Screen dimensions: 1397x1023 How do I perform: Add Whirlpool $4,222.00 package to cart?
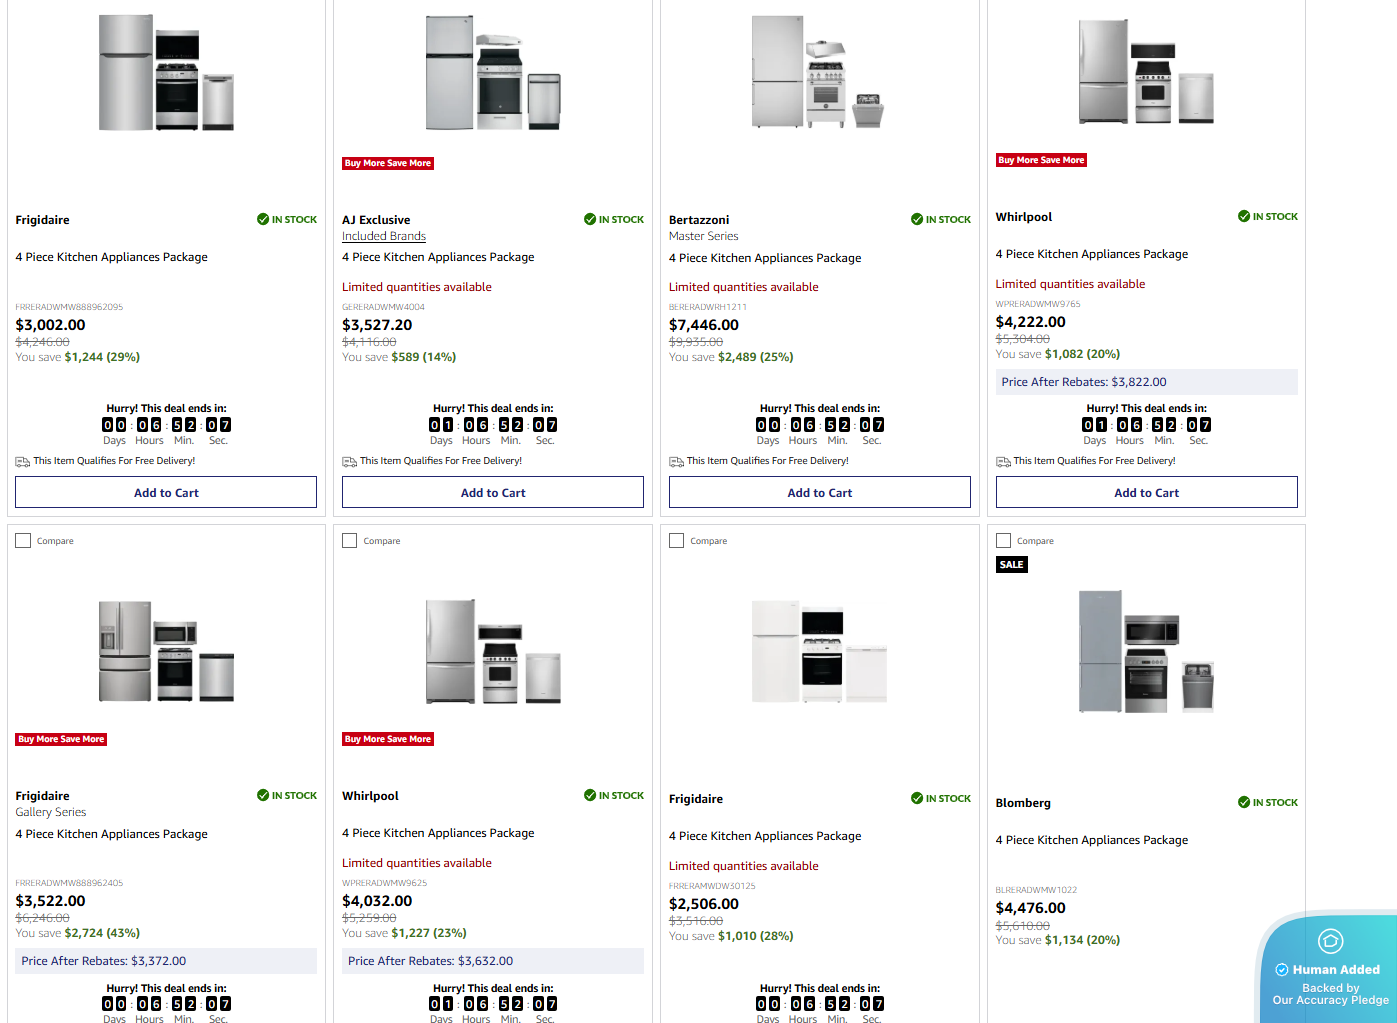(x=1146, y=492)
